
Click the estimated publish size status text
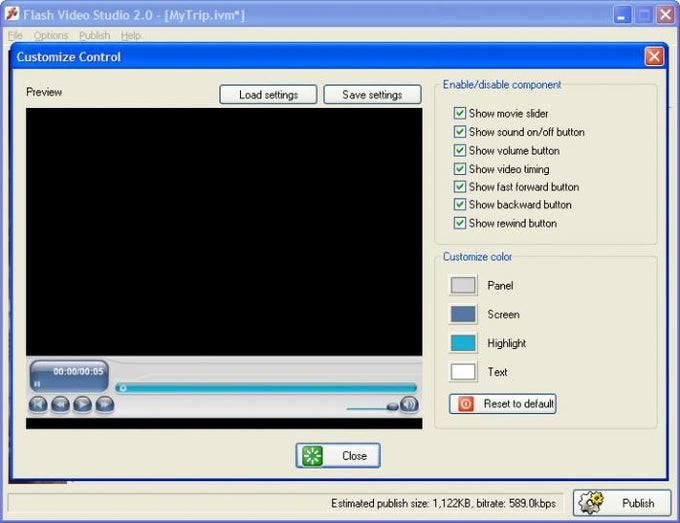pos(443,503)
